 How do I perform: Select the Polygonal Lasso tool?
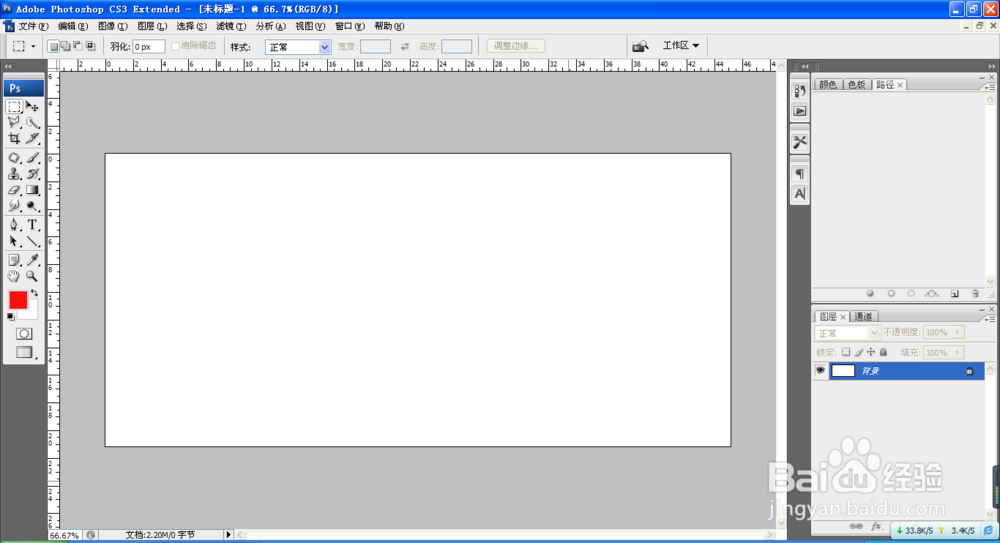pyautogui.click(x=14, y=123)
